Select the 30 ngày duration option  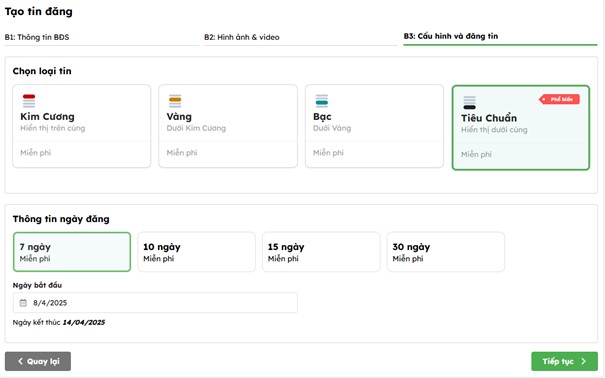tap(446, 252)
